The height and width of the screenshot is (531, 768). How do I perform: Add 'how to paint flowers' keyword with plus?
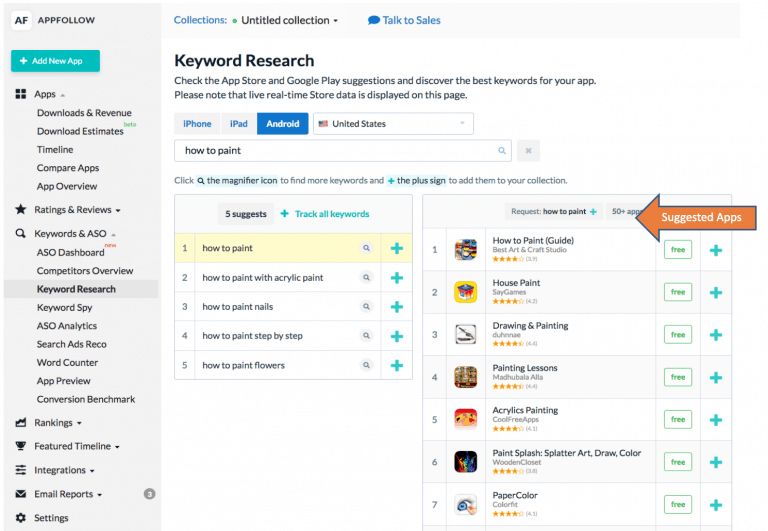coord(397,365)
